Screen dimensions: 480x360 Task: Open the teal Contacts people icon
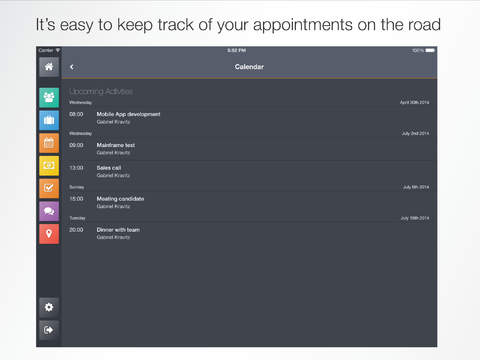(x=49, y=97)
